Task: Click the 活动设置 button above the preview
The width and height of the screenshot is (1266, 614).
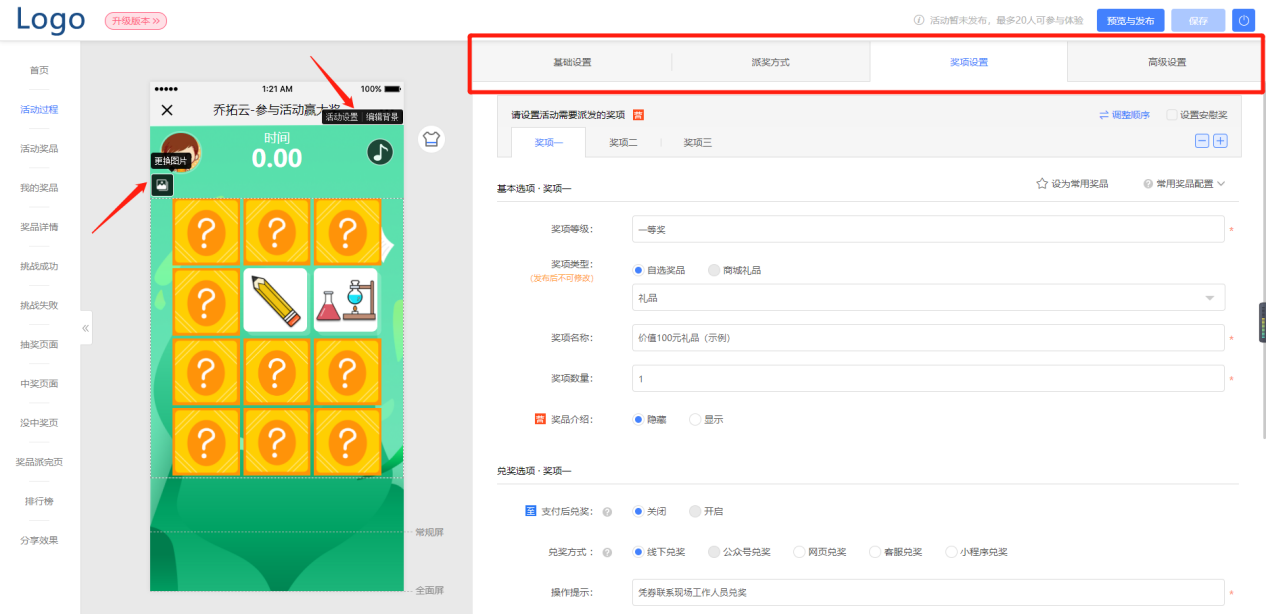Action: coord(342,117)
